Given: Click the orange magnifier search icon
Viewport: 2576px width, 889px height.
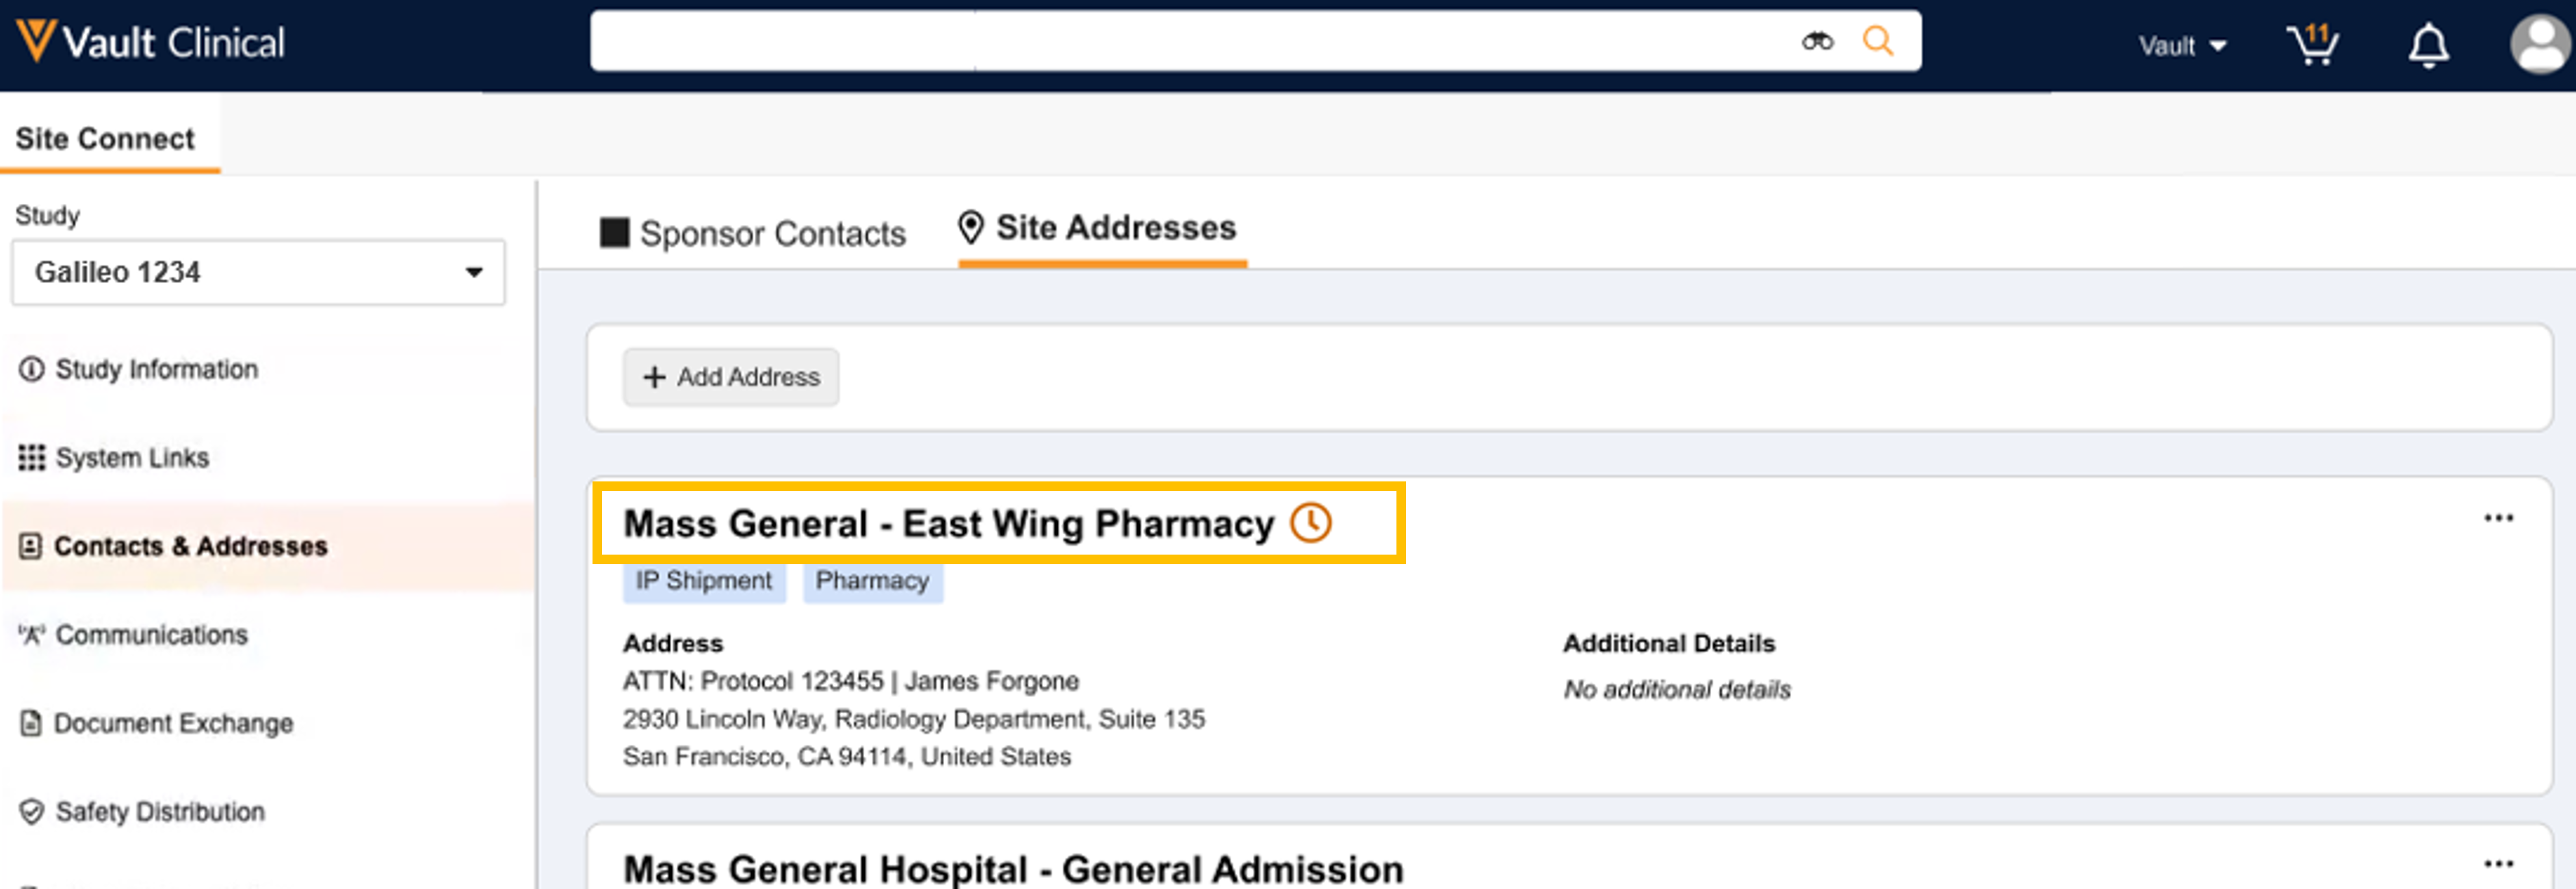Looking at the screenshot, I should tap(1877, 42).
